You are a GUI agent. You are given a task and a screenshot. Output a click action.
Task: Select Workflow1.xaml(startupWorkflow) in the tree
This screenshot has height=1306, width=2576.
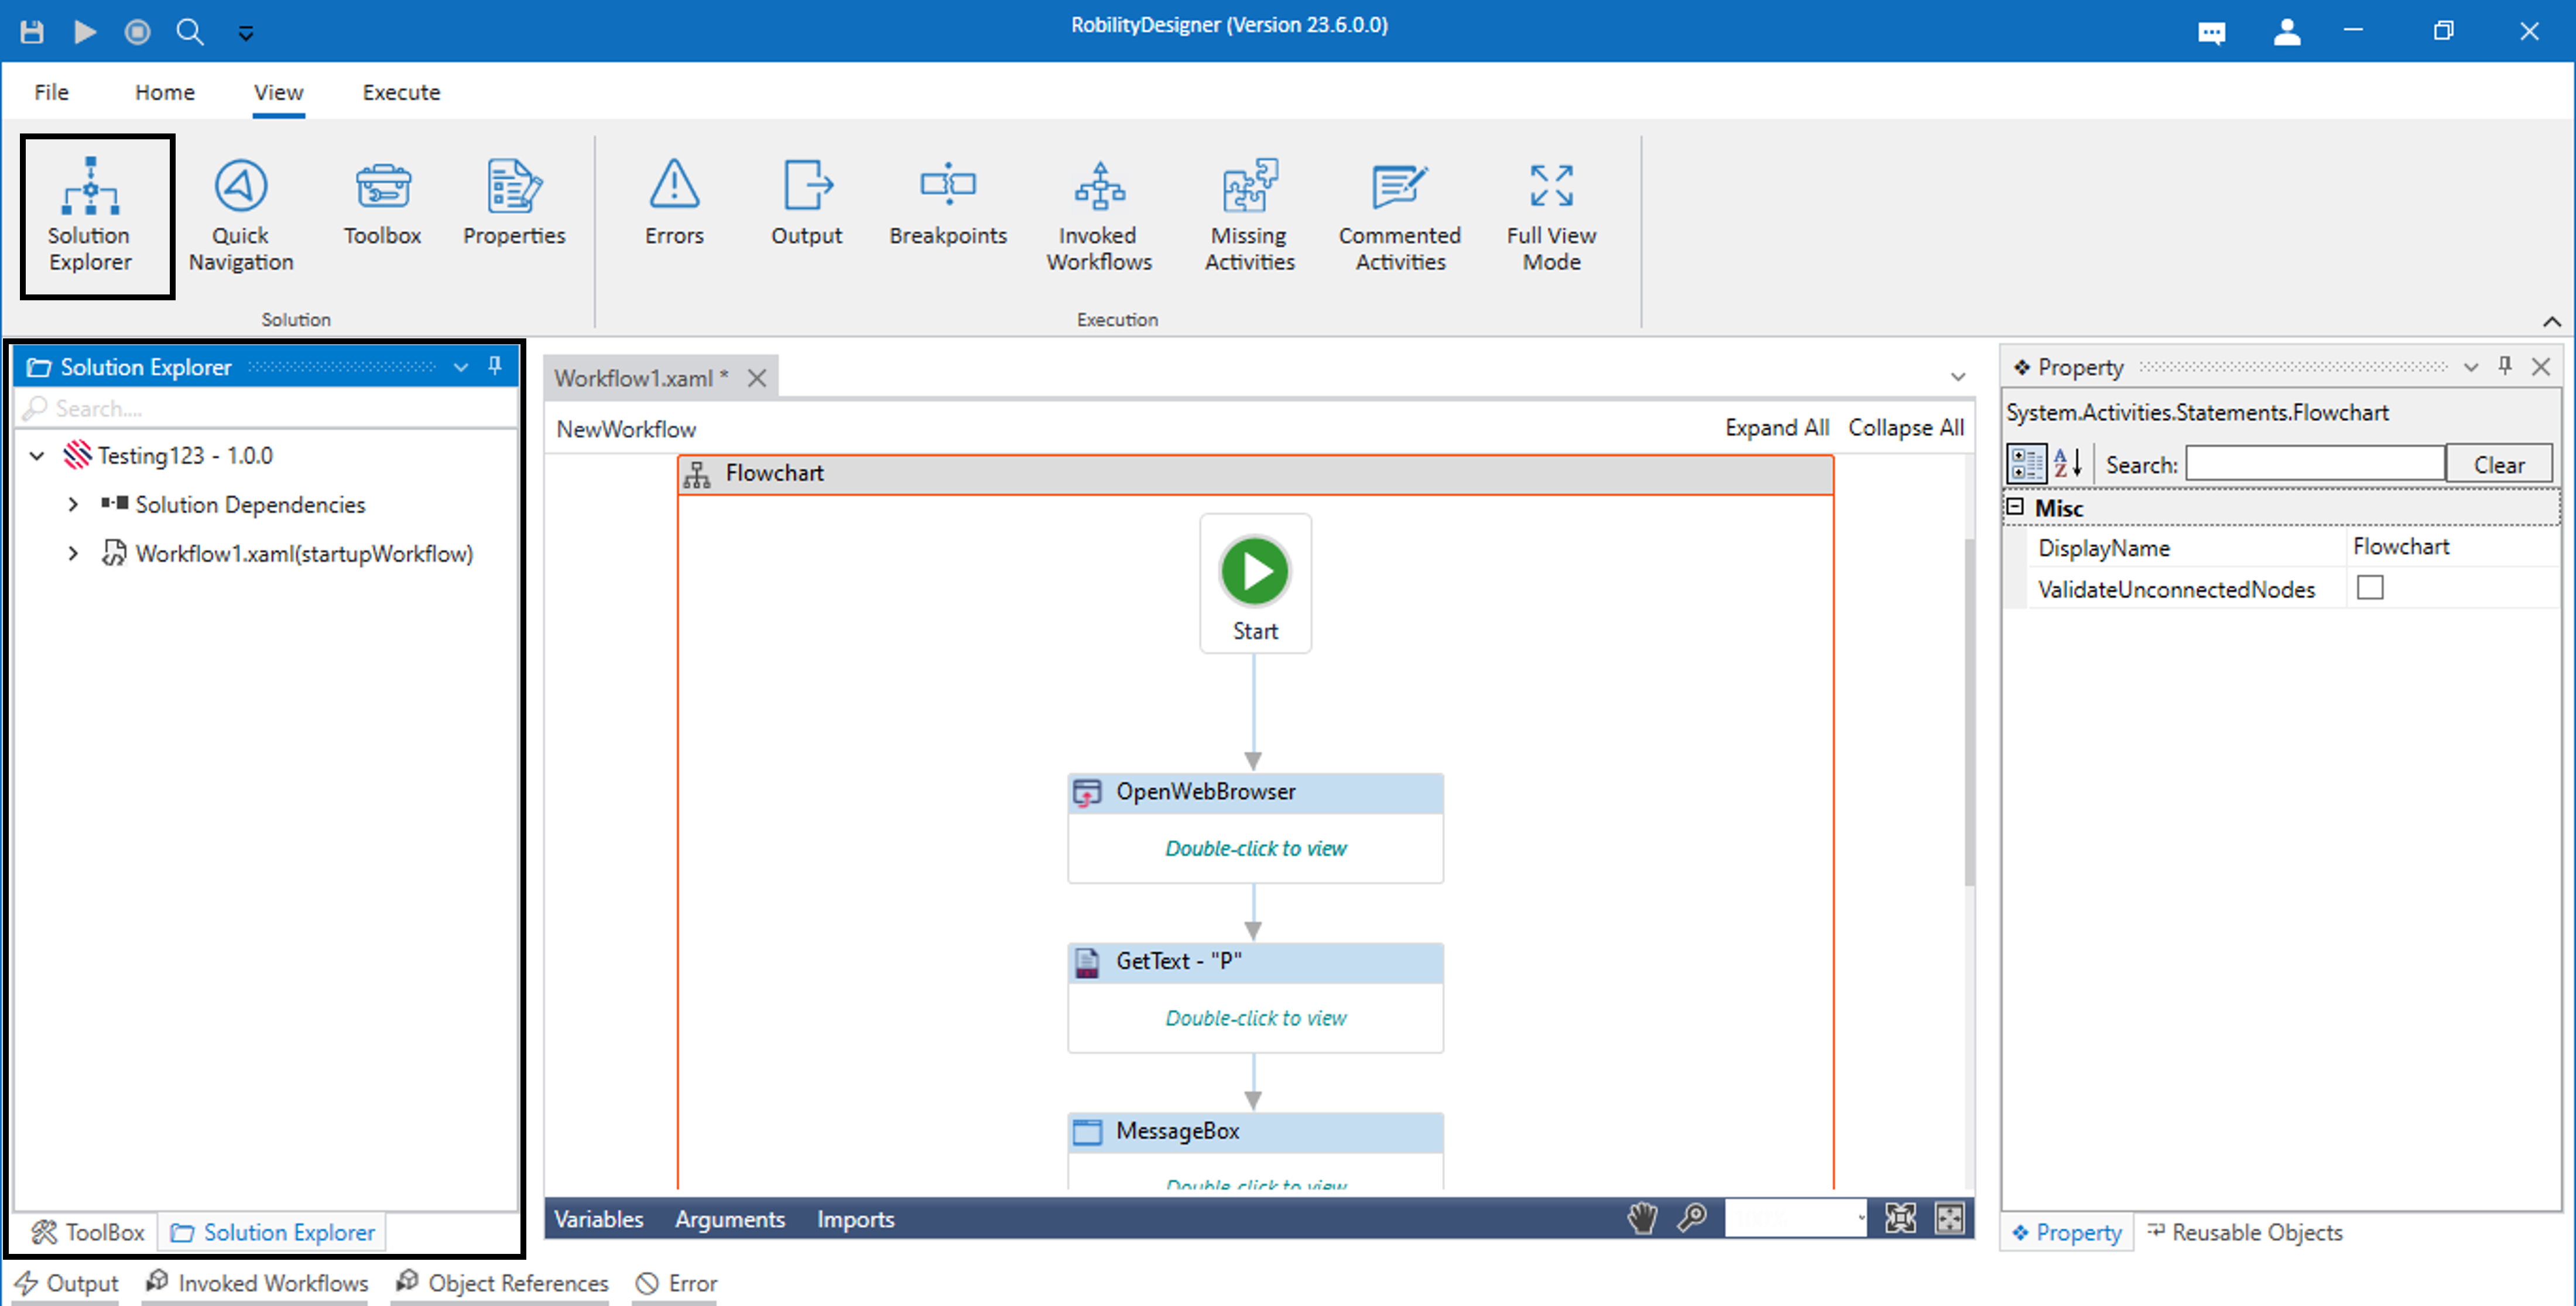click(x=304, y=553)
